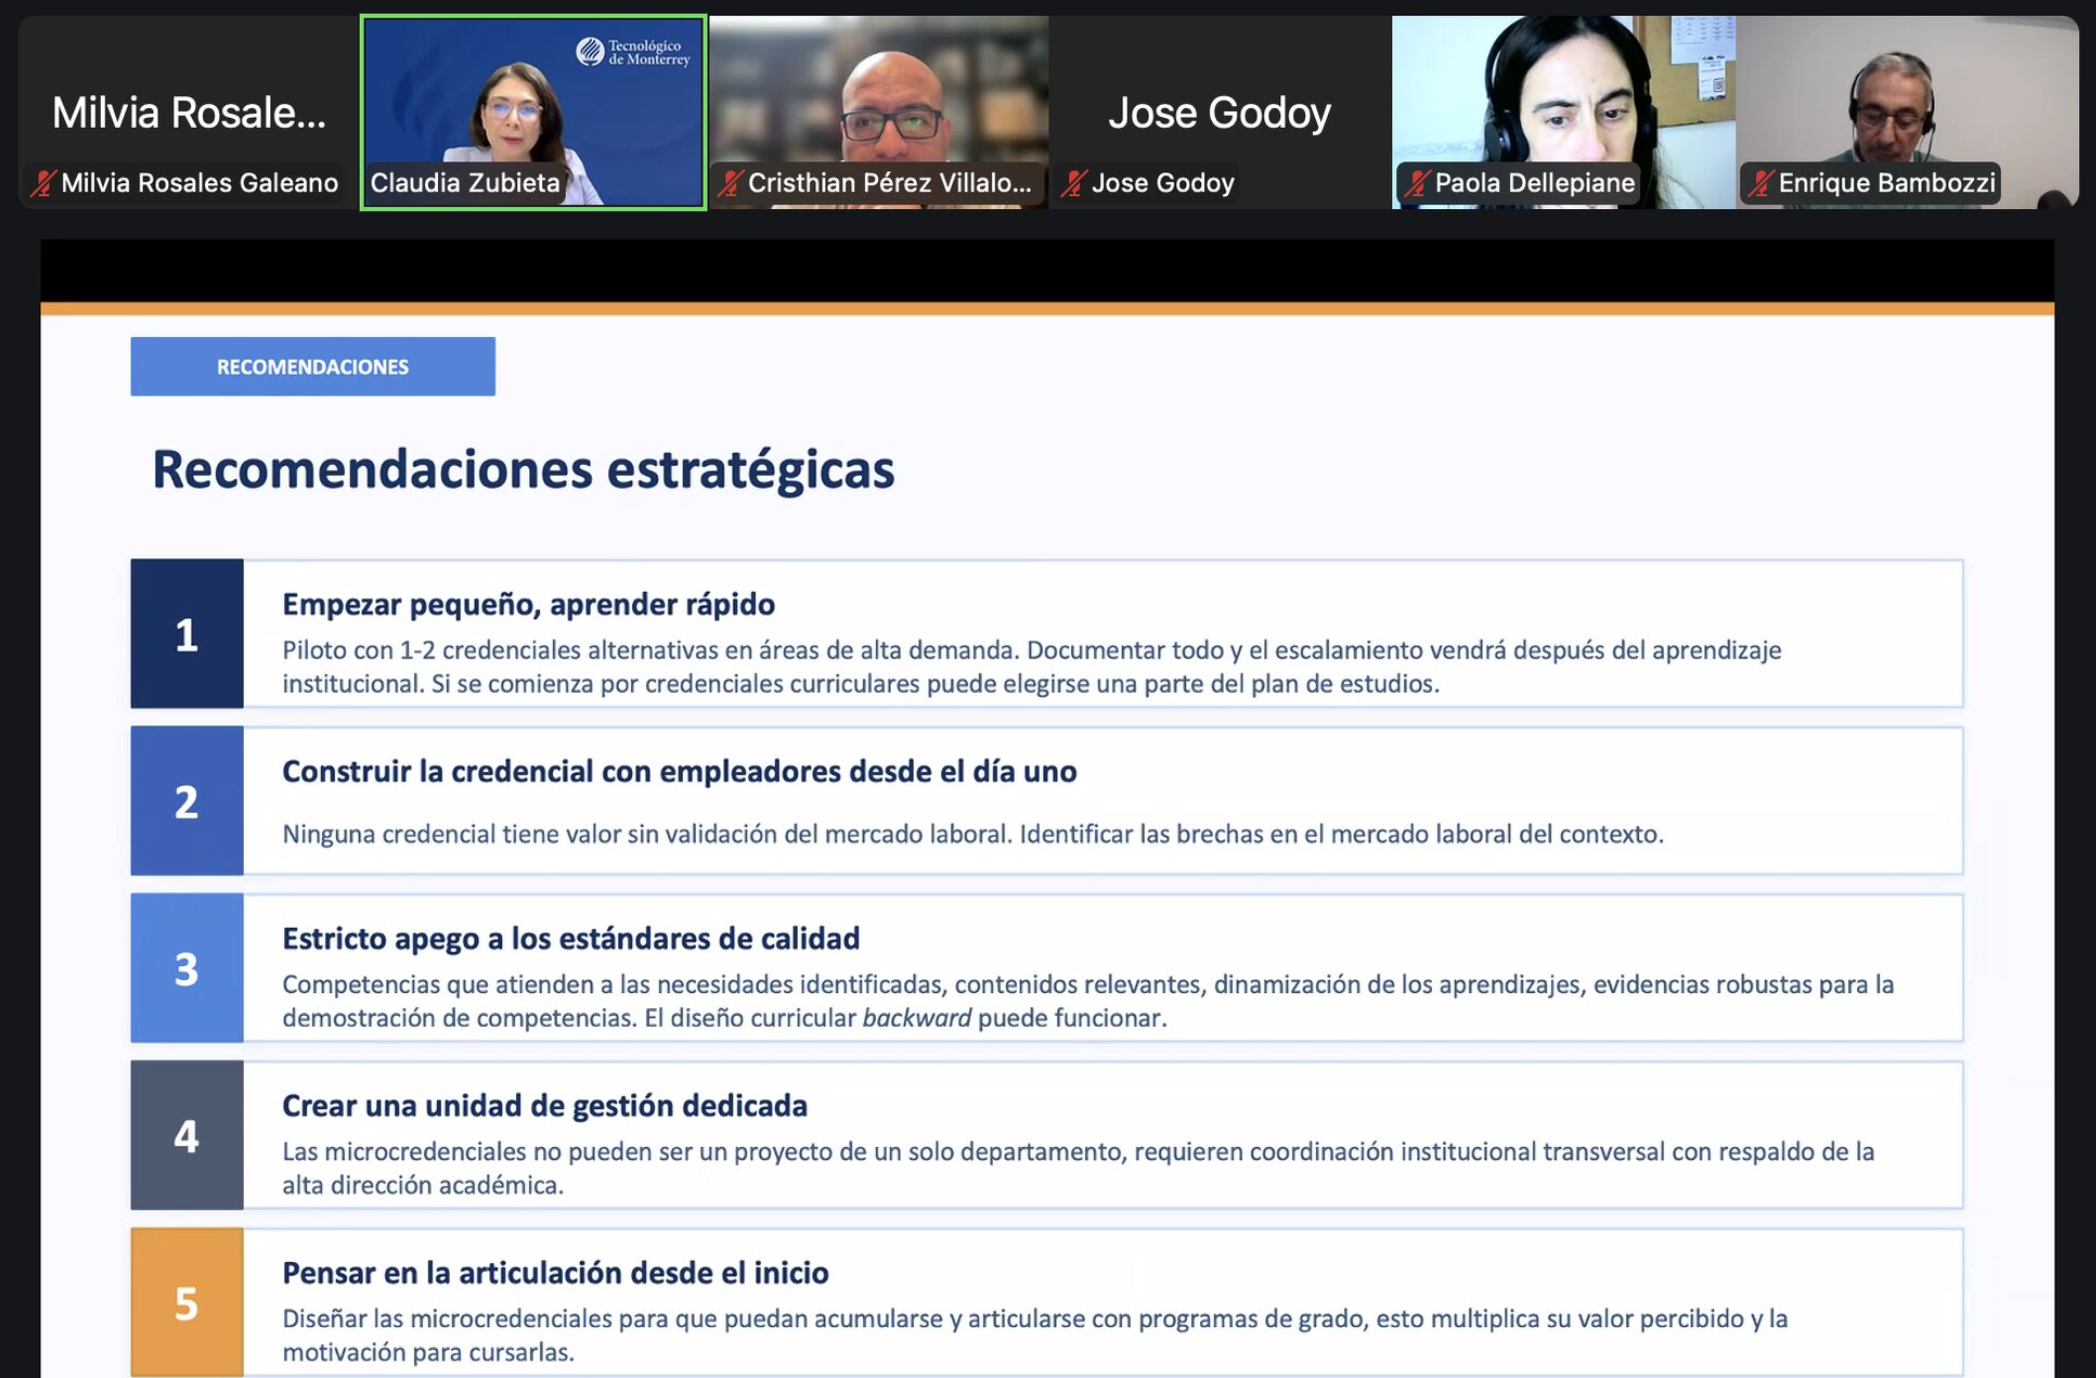This screenshot has width=2096, height=1378.
Task: Click number 1 box on the slide
Action: [x=186, y=634]
